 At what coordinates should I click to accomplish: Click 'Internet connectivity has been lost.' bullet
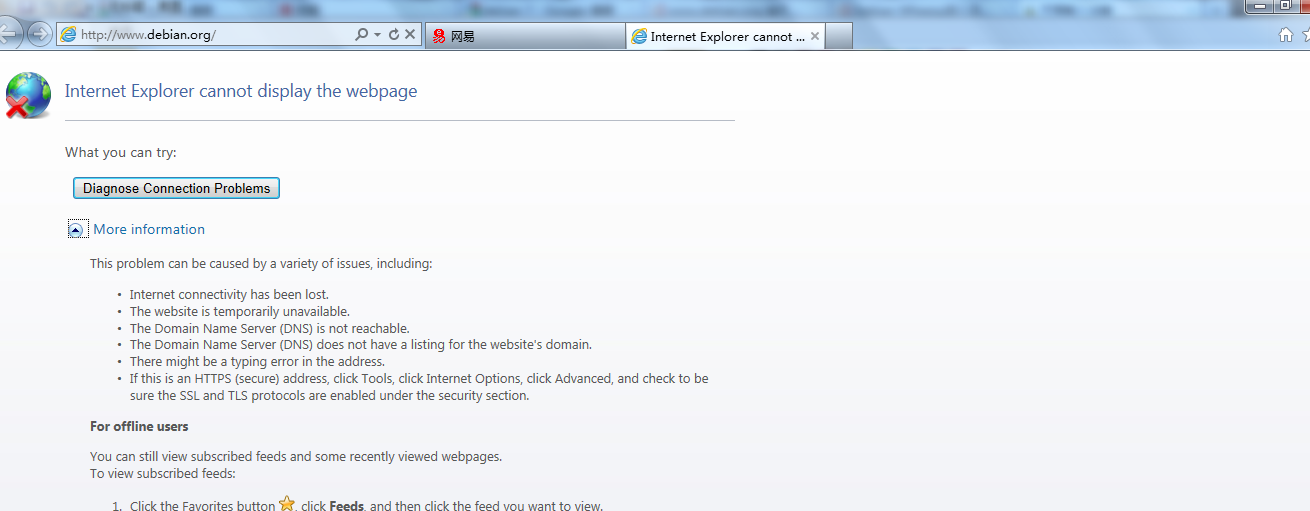(x=229, y=294)
